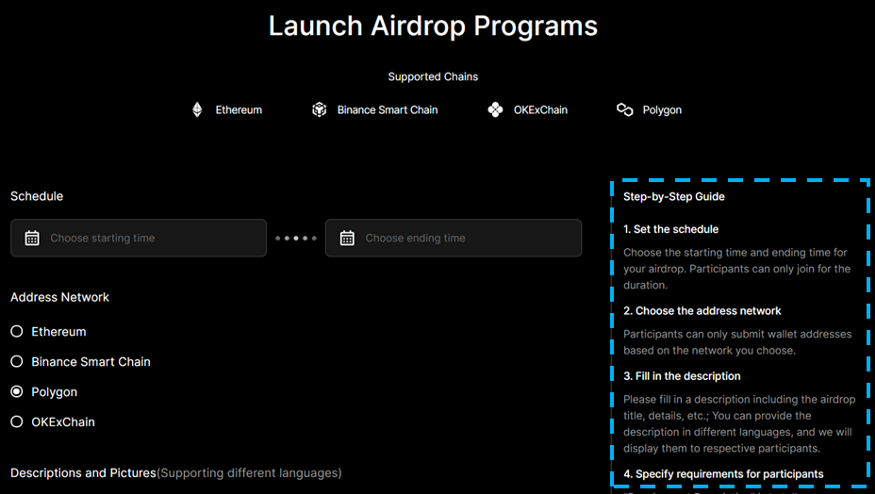Viewport: 875px width, 494px height.
Task: Click guide step 4 Specify requirements
Action: point(723,474)
